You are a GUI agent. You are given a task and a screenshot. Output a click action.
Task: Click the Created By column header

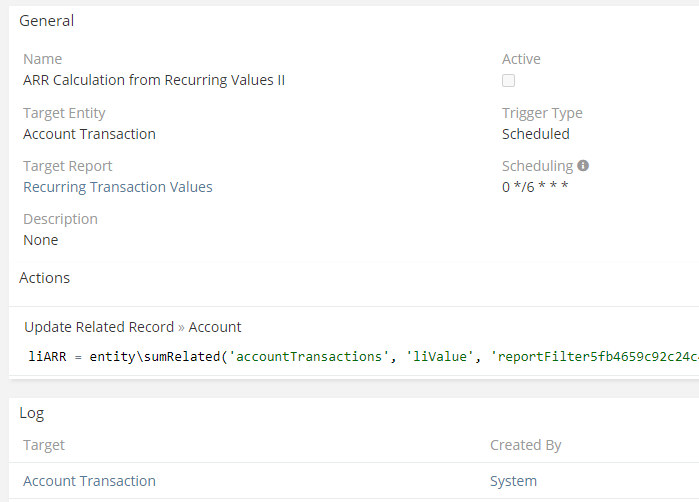[x=525, y=445]
